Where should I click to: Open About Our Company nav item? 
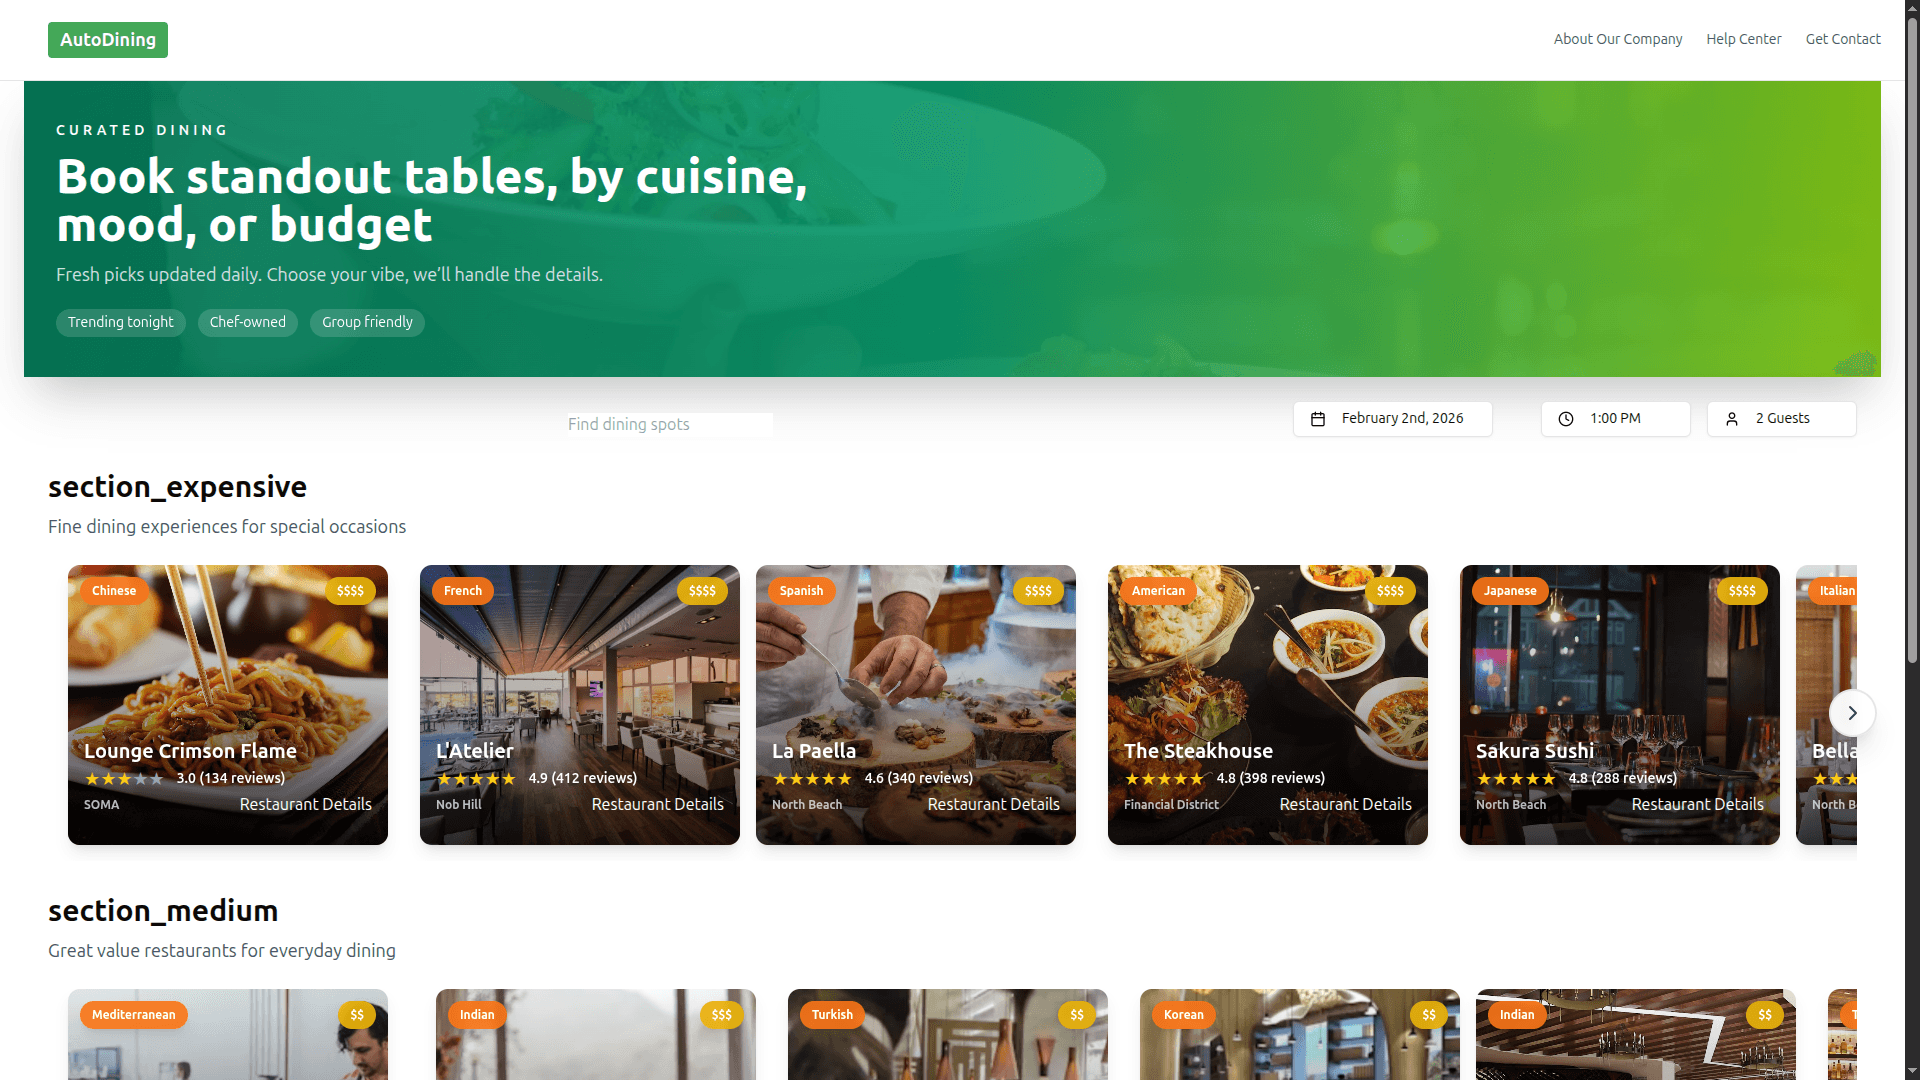(1618, 39)
